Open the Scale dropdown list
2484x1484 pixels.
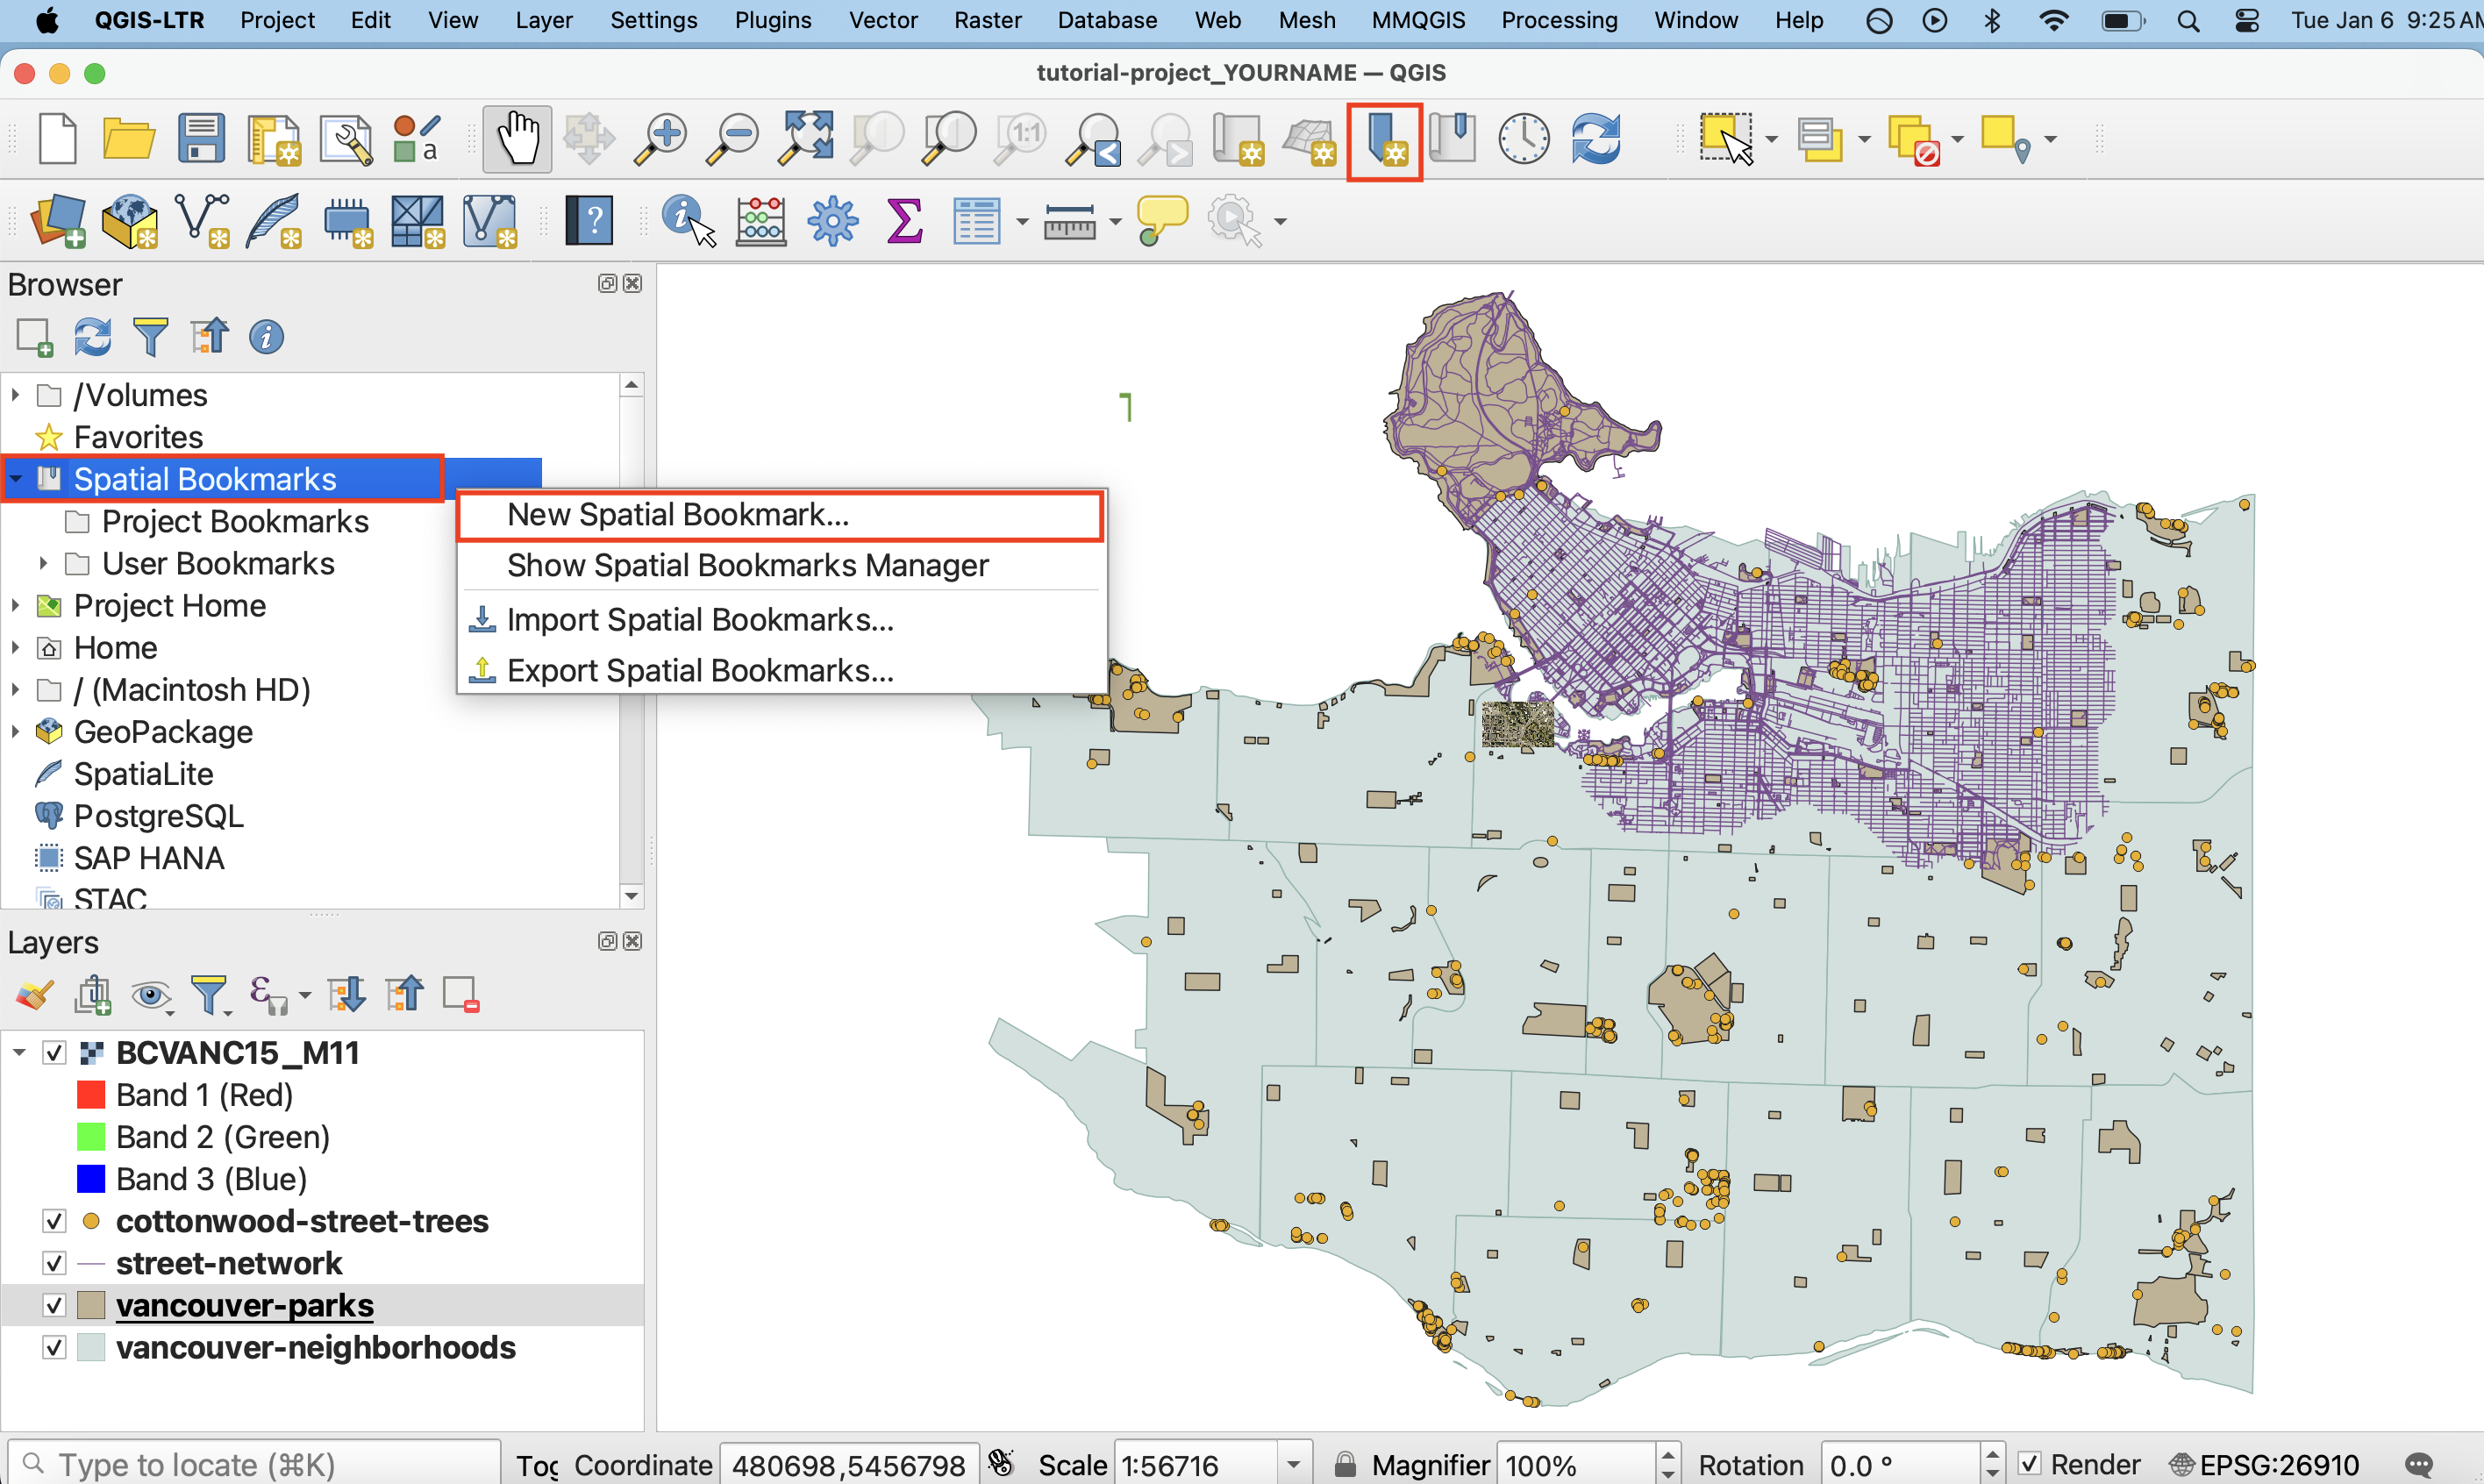pyautogui.click(x=1293, y=1465)
